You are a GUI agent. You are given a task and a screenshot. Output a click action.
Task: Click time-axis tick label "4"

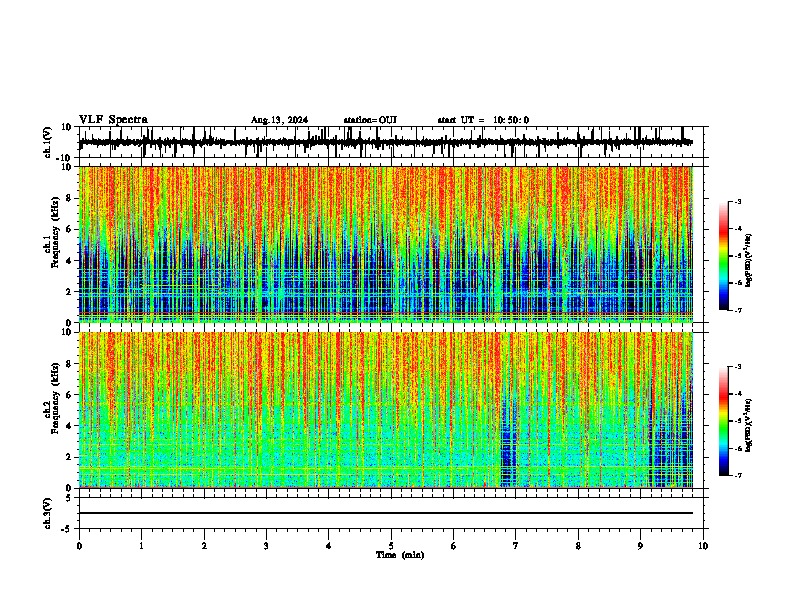click(329, 546)
